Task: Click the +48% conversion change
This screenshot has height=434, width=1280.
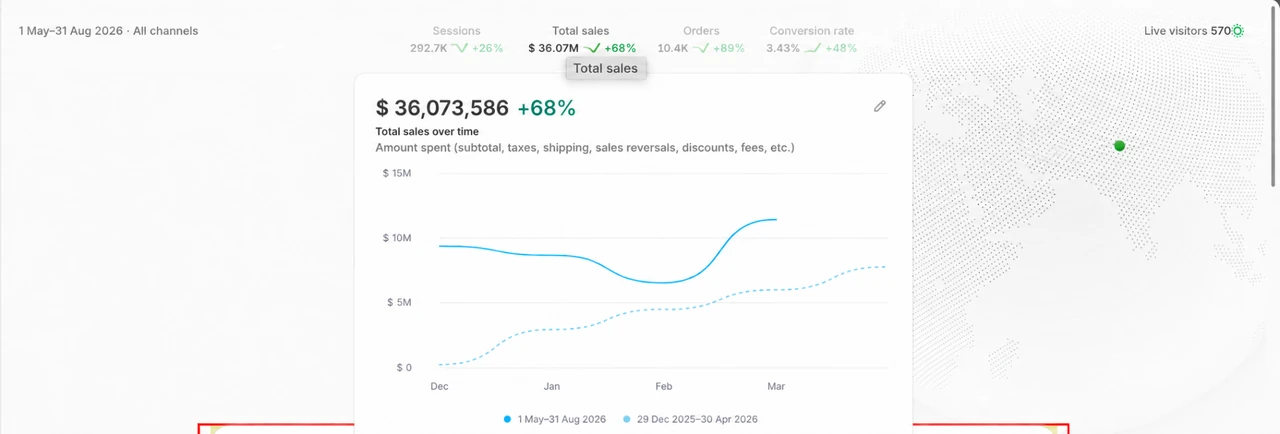Action: pyautogui.click(x=841, y=48)
